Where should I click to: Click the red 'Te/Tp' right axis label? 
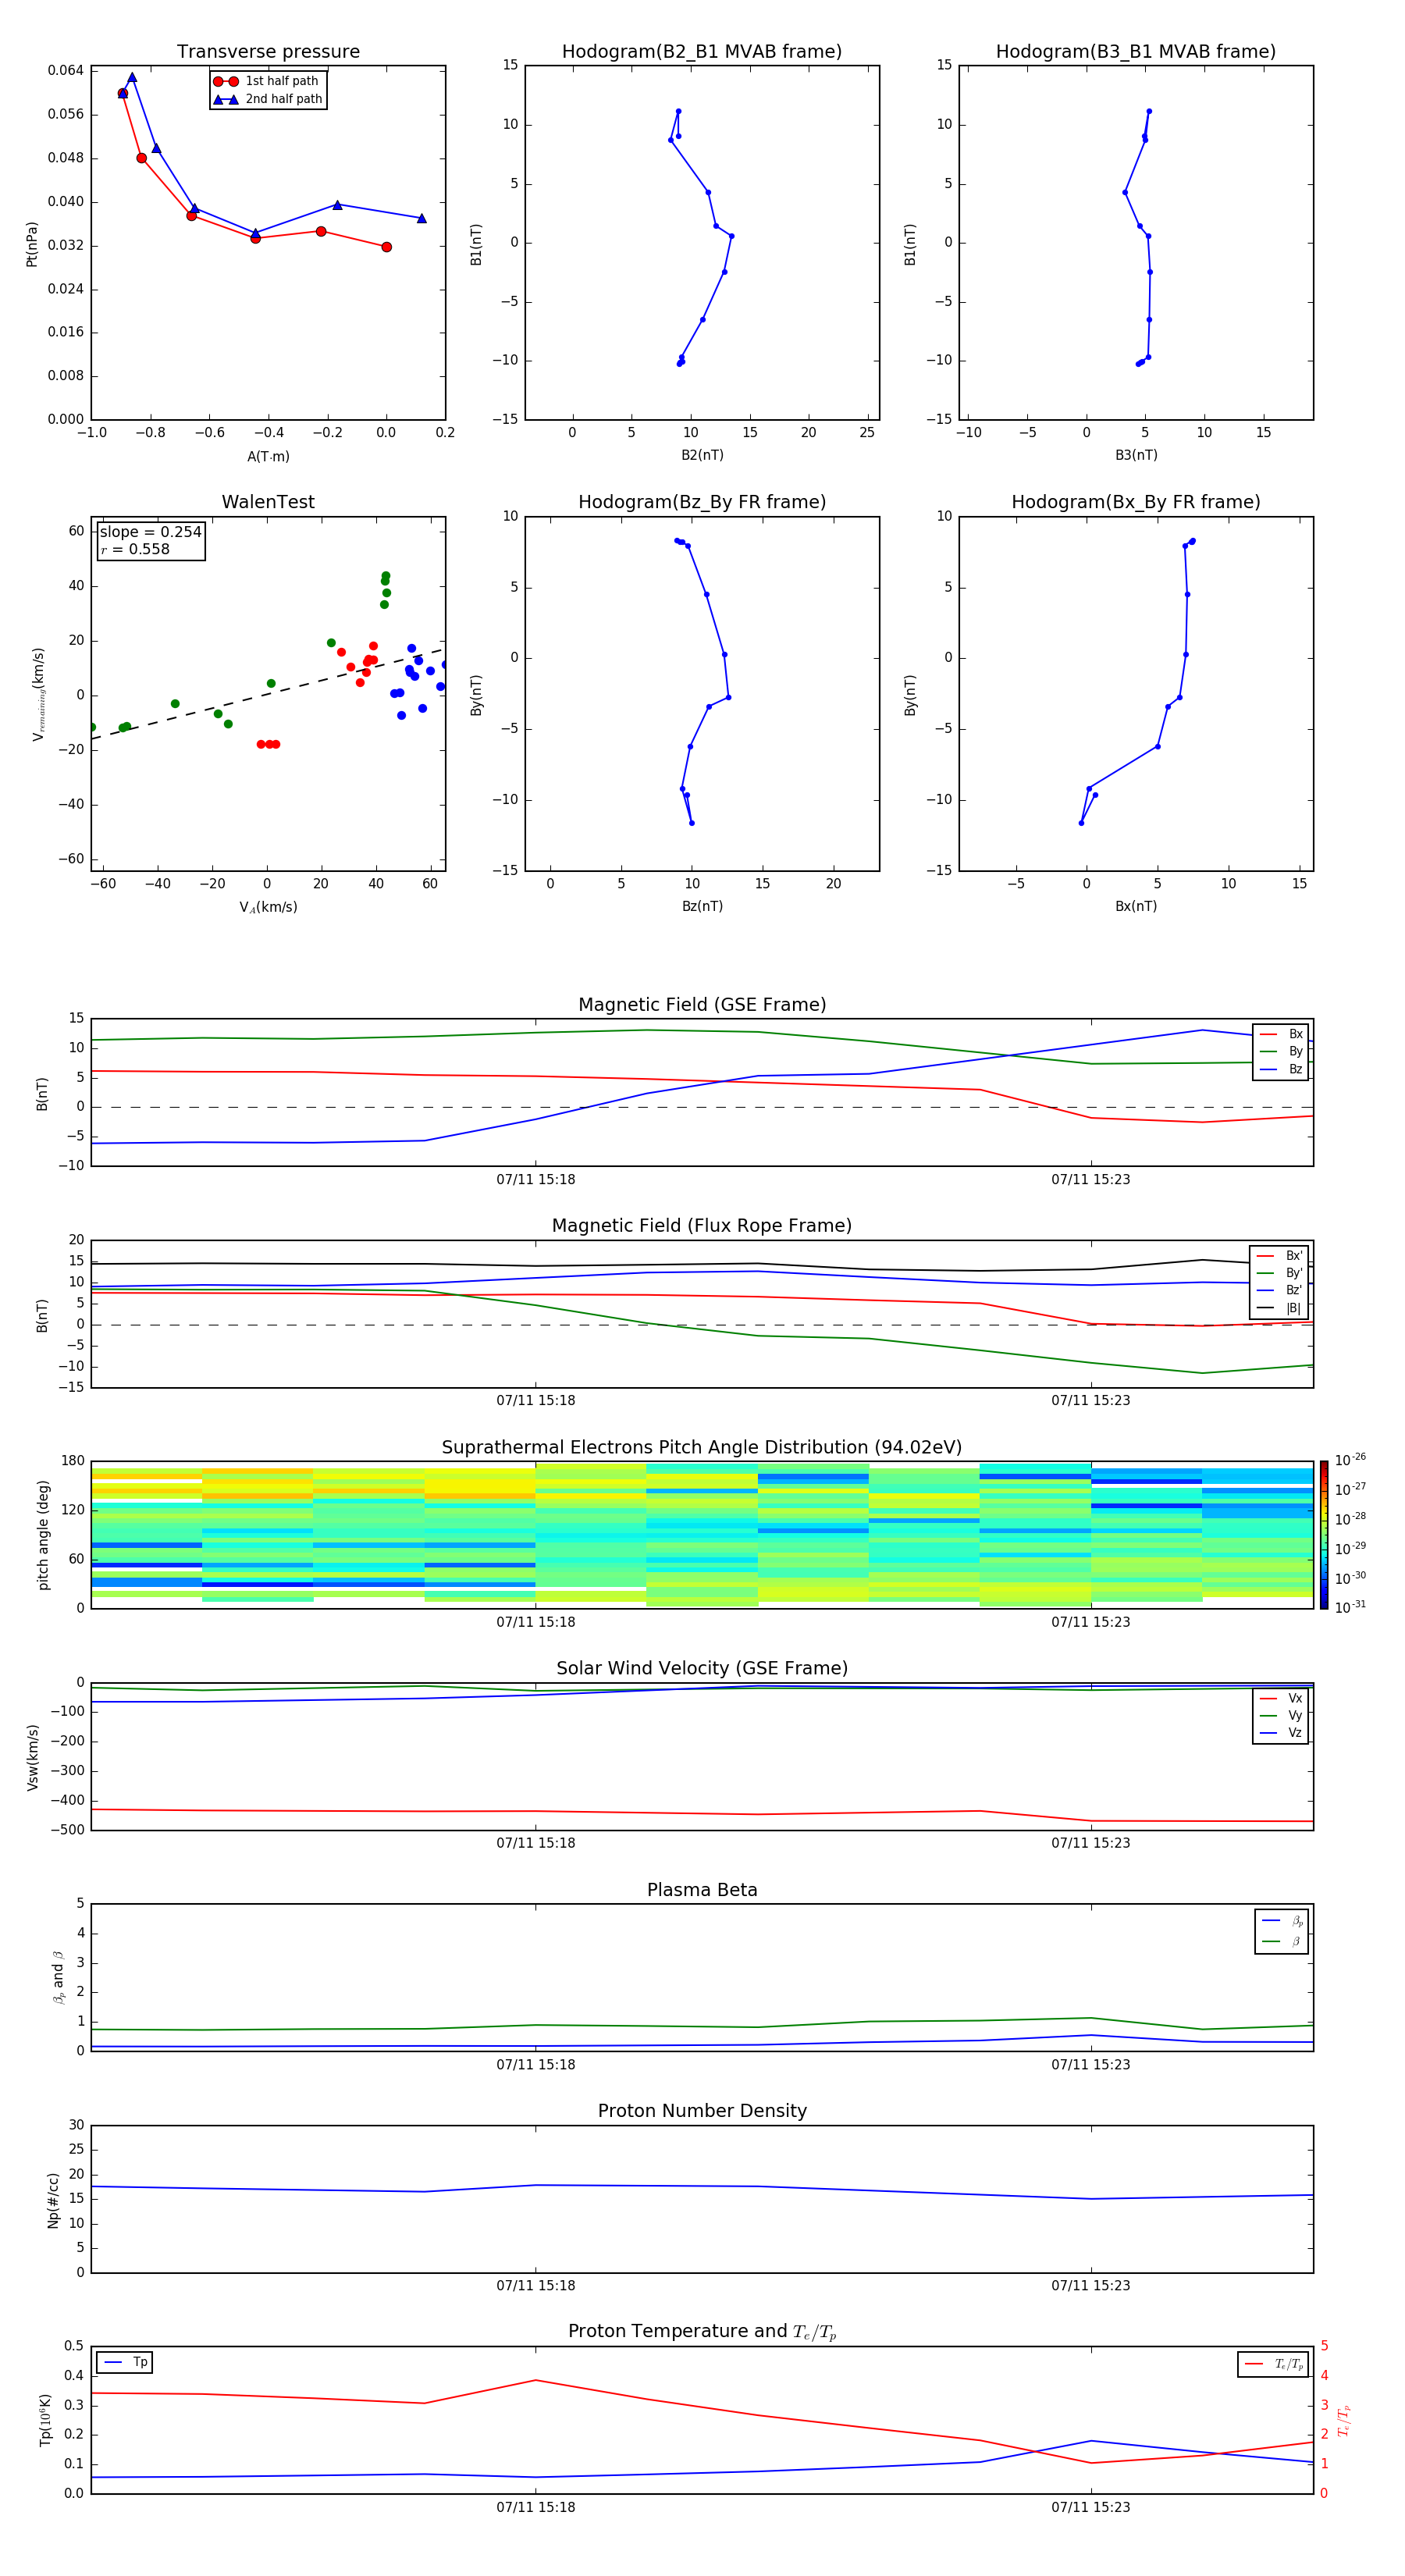coord(1344,2420)
